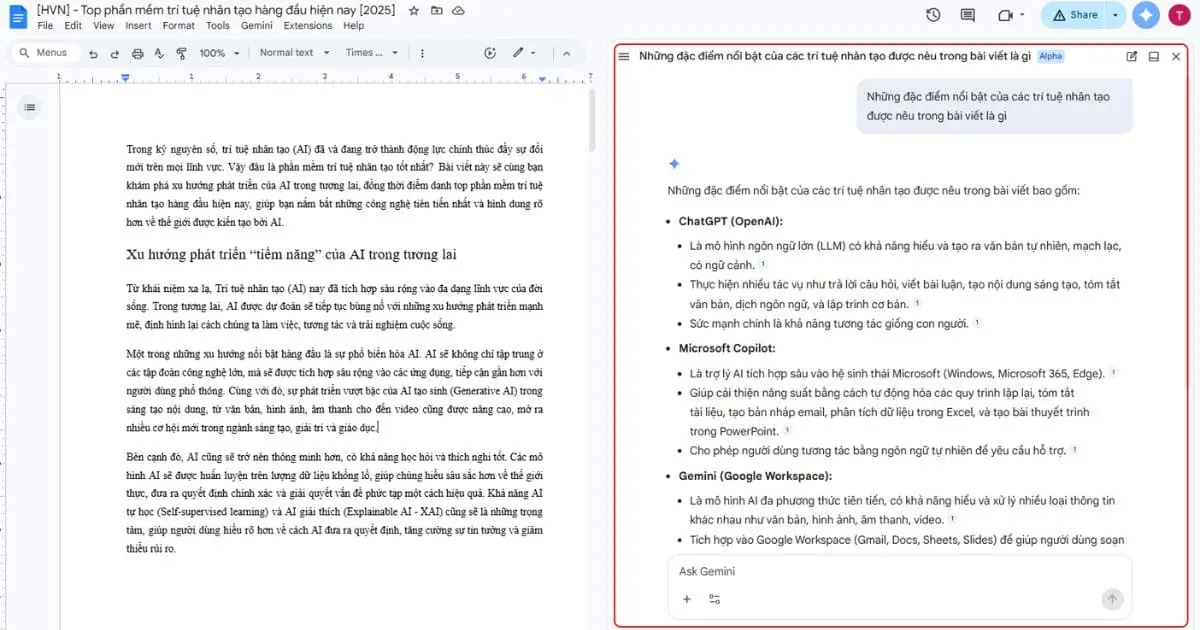Open citation after 'âm thanh, video'
Viewport: 1200px width, 630px height.
(x=952, y=519)
